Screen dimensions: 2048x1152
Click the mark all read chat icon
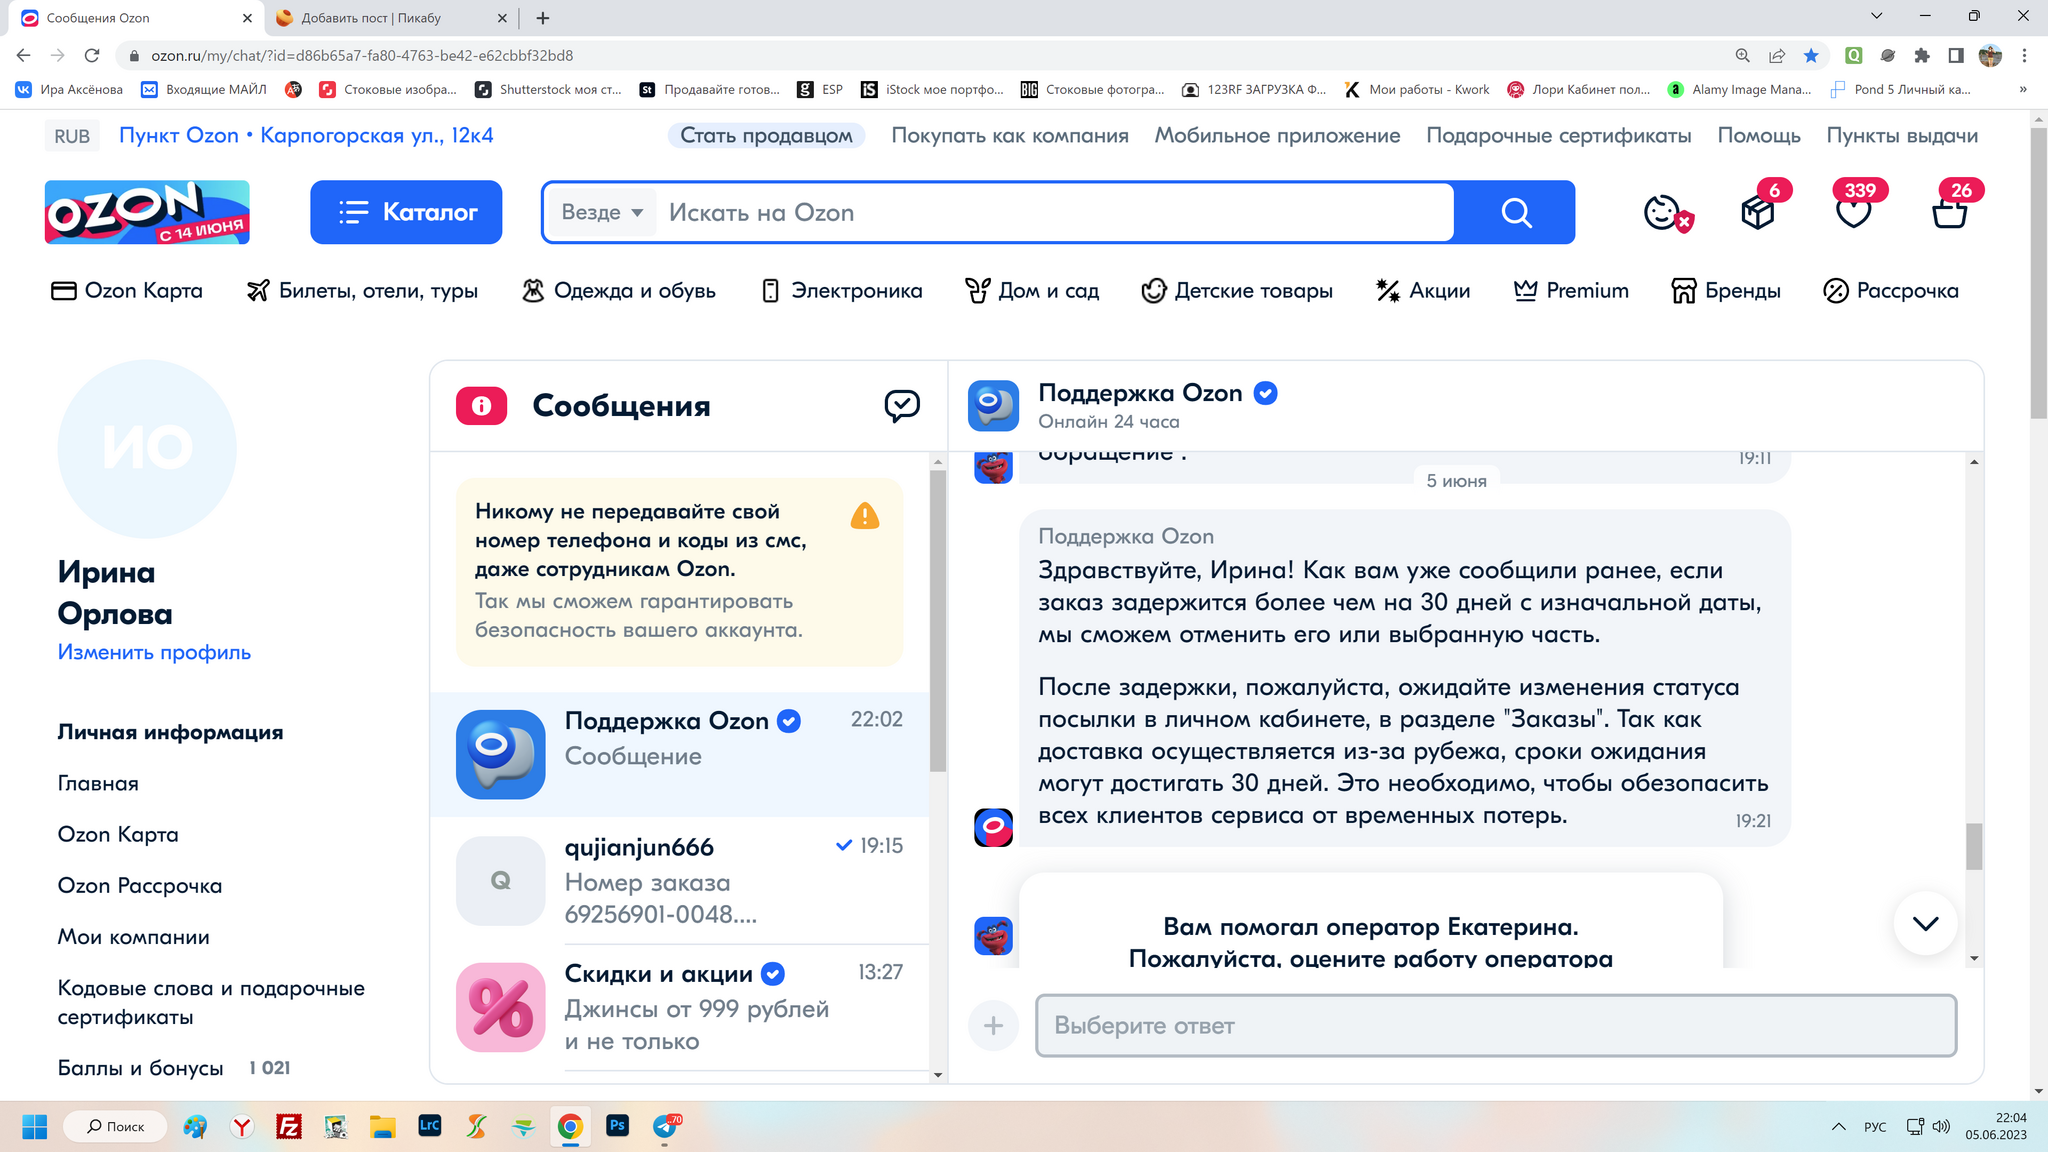point(902,405)
